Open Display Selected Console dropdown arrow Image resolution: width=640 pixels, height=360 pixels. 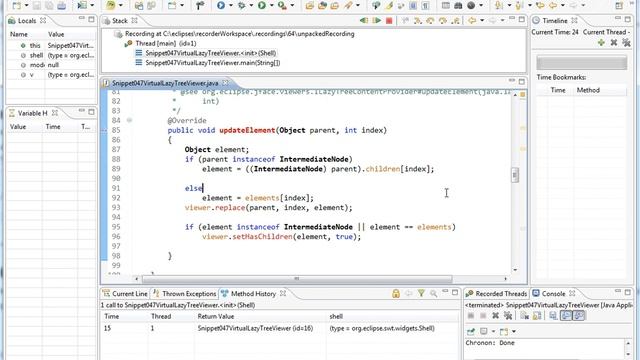click(493, 331)
